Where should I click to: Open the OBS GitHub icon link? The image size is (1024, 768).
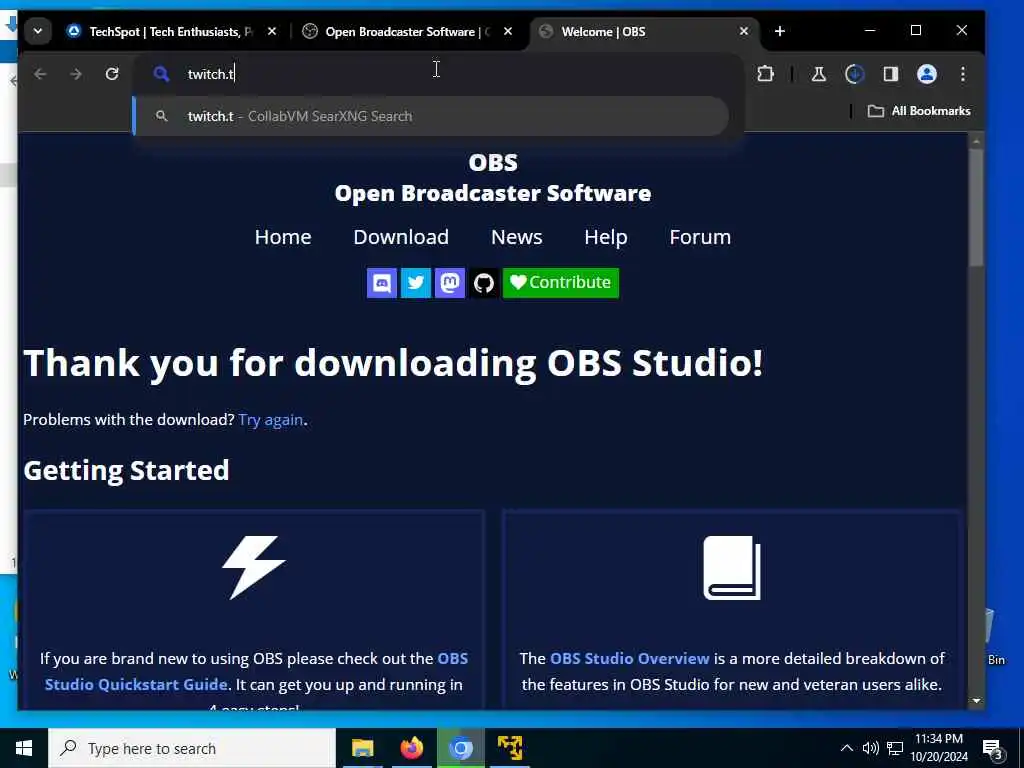tap(484, 283)
